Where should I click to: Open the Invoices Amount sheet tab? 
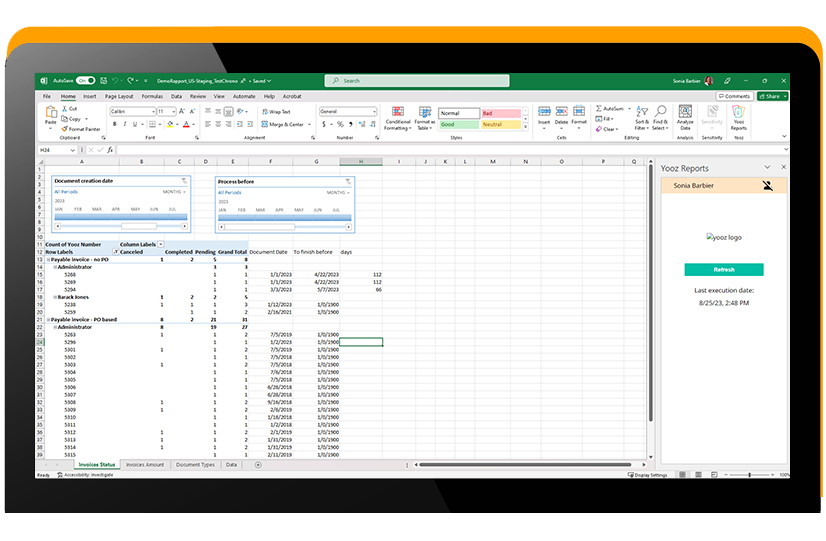145,465
